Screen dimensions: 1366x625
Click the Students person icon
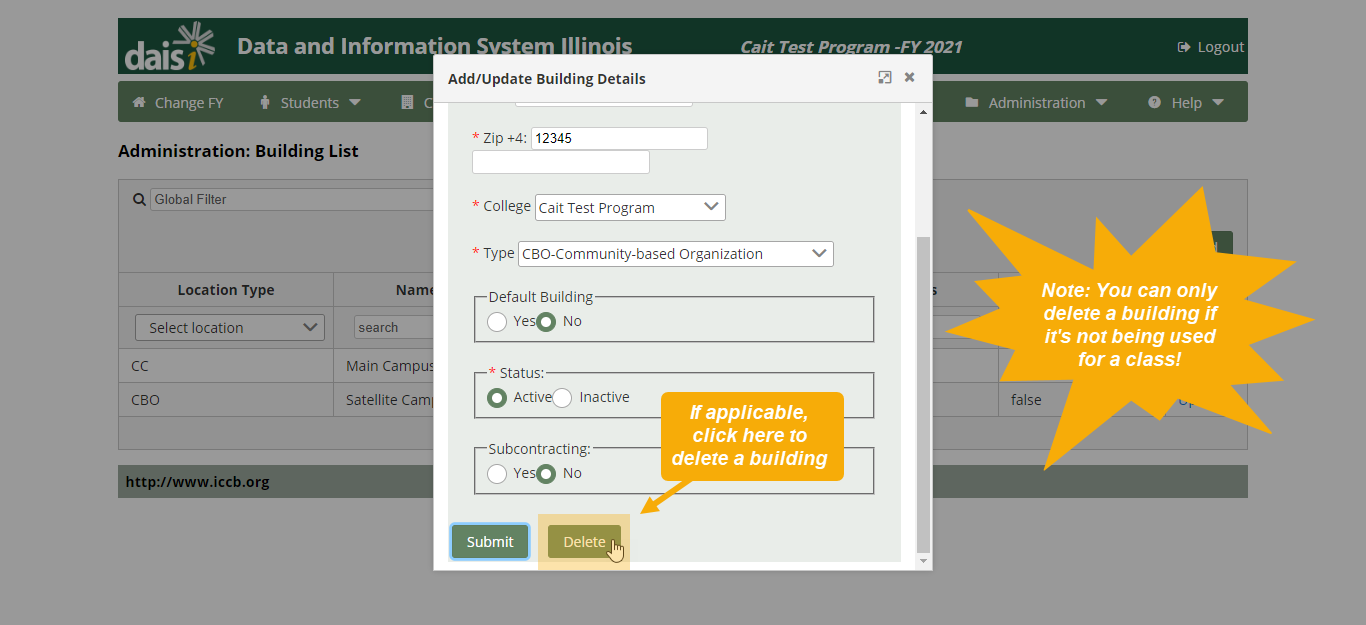click(x=263, y=101)
